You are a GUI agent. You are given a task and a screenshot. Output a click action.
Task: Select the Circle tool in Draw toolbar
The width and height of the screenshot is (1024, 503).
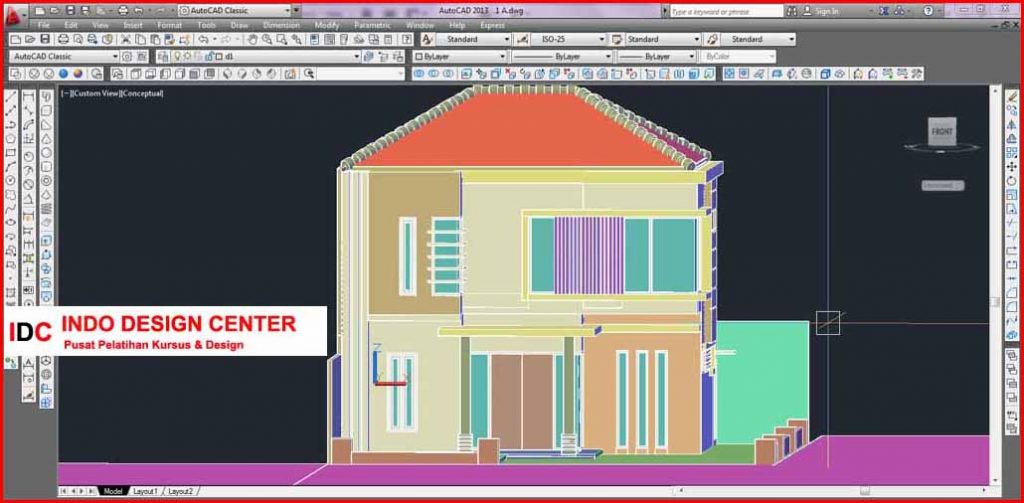pyautogui.click(x=10, y=179)
